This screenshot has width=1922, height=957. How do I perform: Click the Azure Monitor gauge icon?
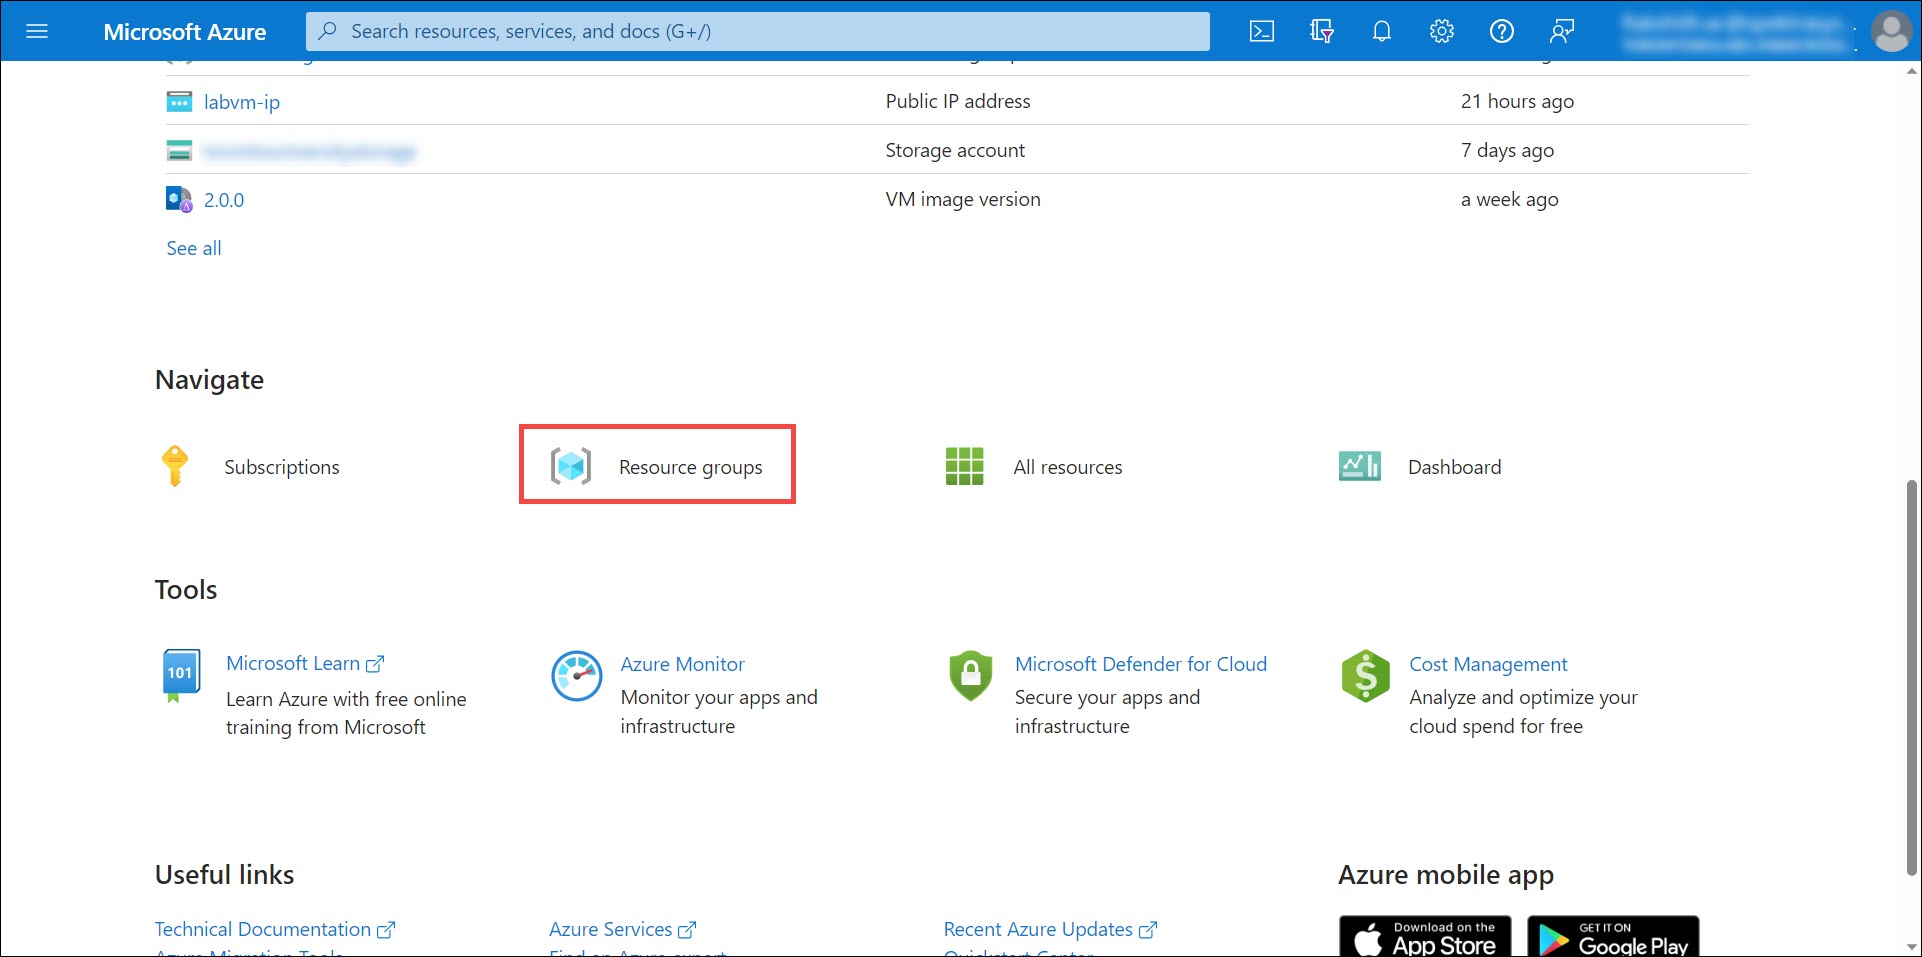click(577, 676)
